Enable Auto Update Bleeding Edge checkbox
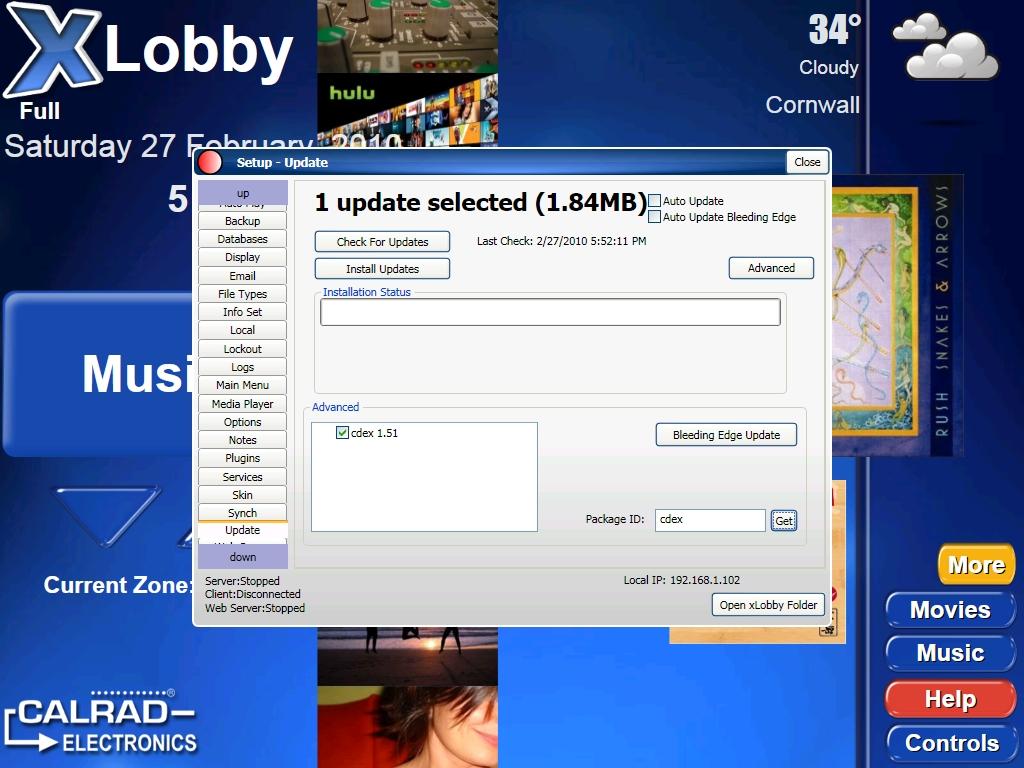 (654, 217)
